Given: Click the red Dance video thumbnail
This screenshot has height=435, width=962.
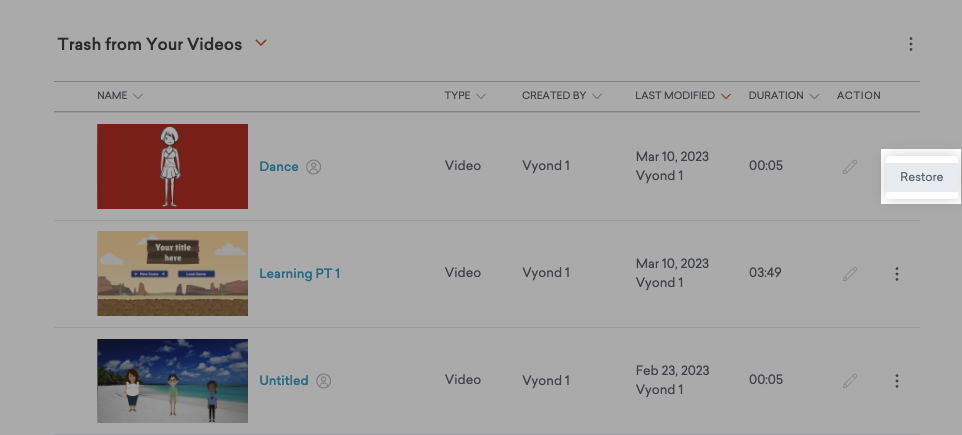Looking at the screenshot, I should pyautogui.click(x=172, y=166).
